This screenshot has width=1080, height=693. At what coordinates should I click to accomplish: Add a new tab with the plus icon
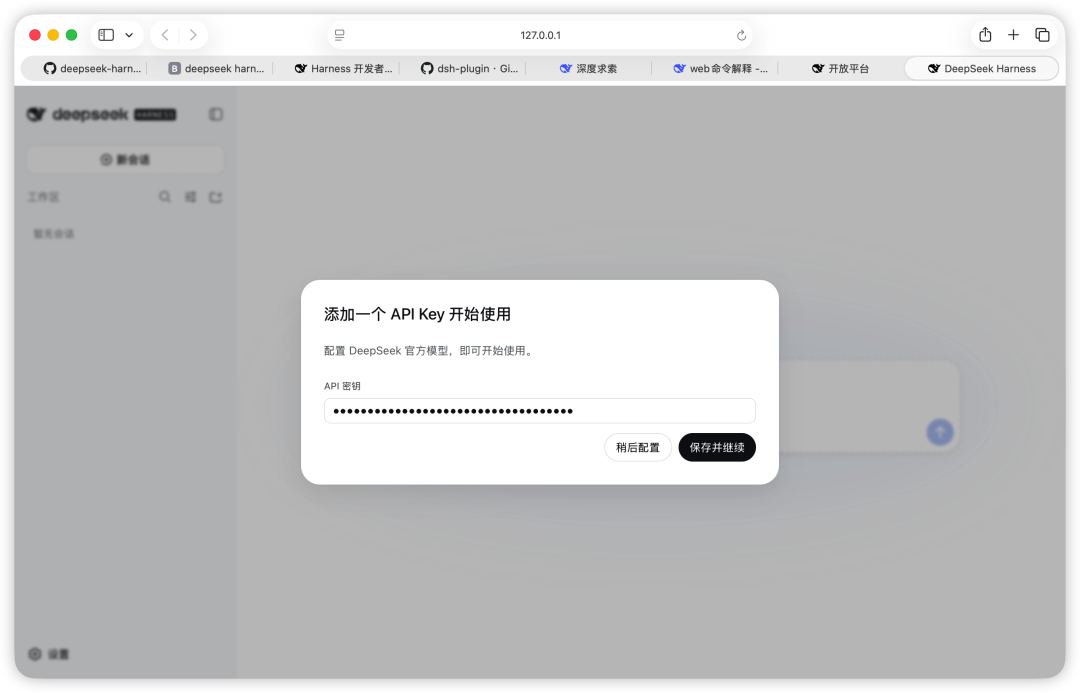tap(1013, 35)
